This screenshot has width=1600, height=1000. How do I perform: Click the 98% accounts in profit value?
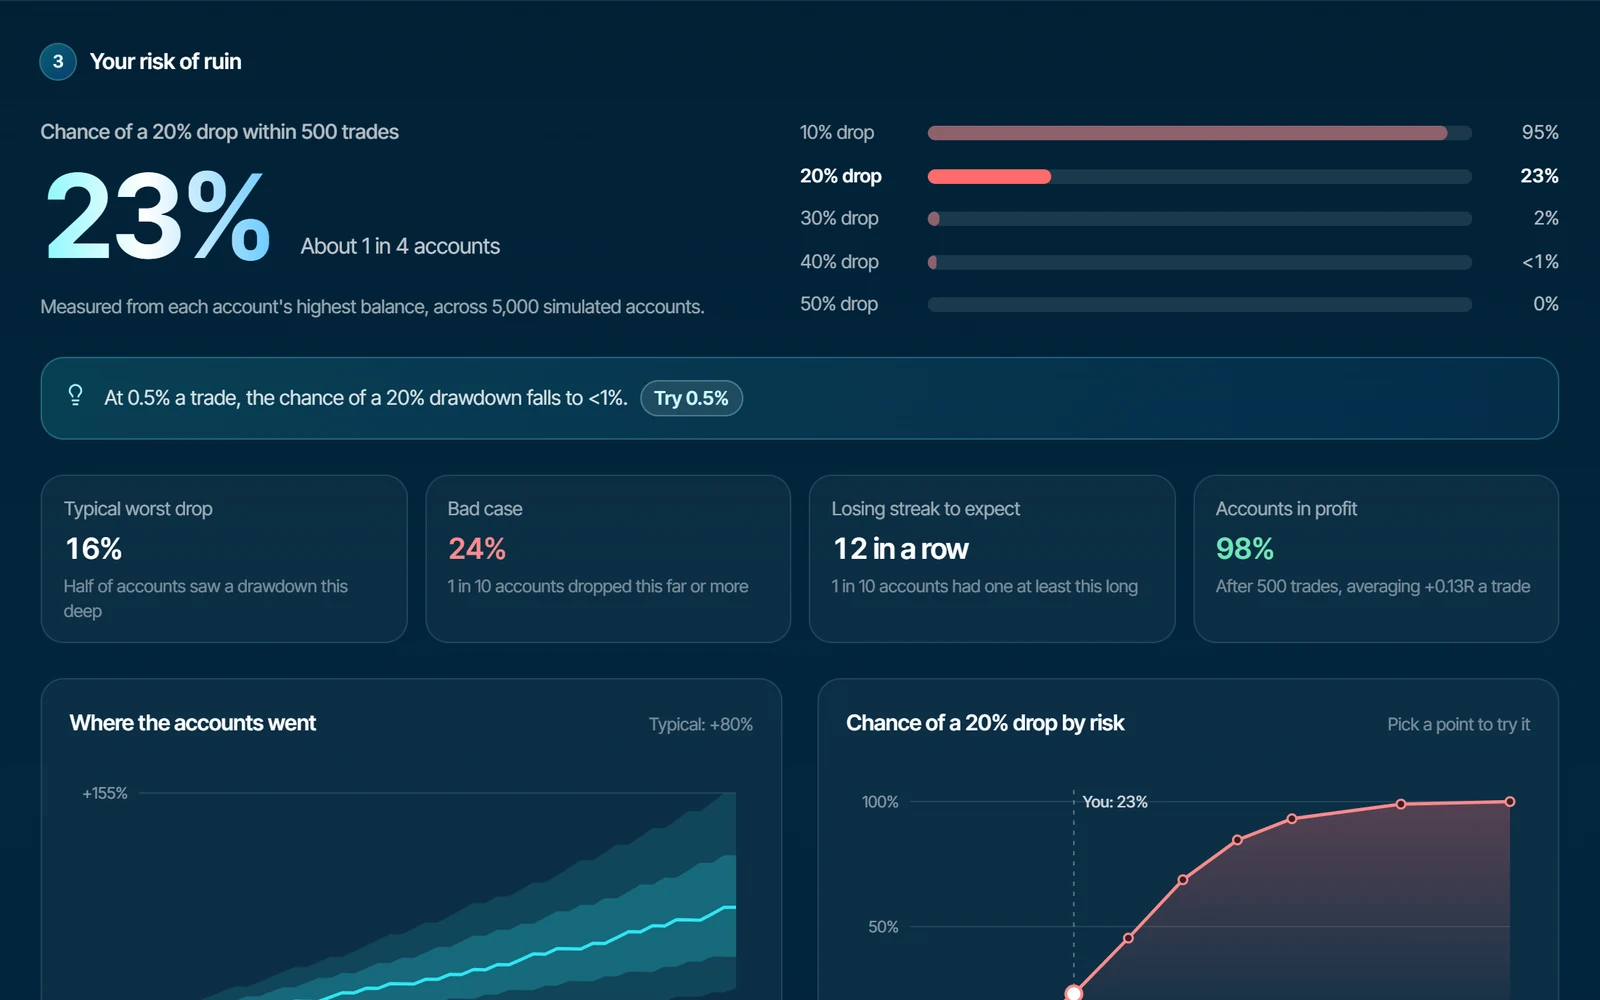coord(1245,549)
